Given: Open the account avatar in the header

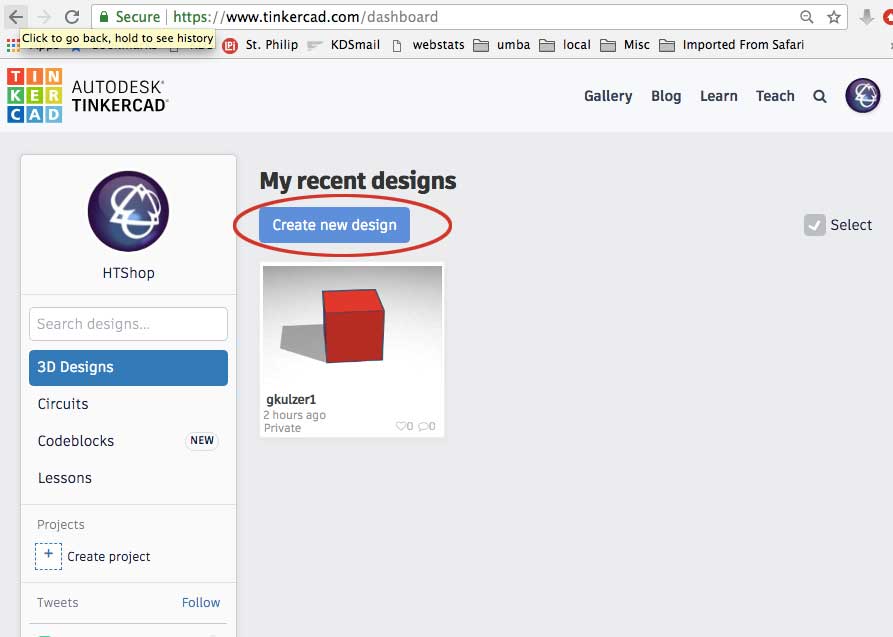Looking at the screenshot, I should (863, 95).
